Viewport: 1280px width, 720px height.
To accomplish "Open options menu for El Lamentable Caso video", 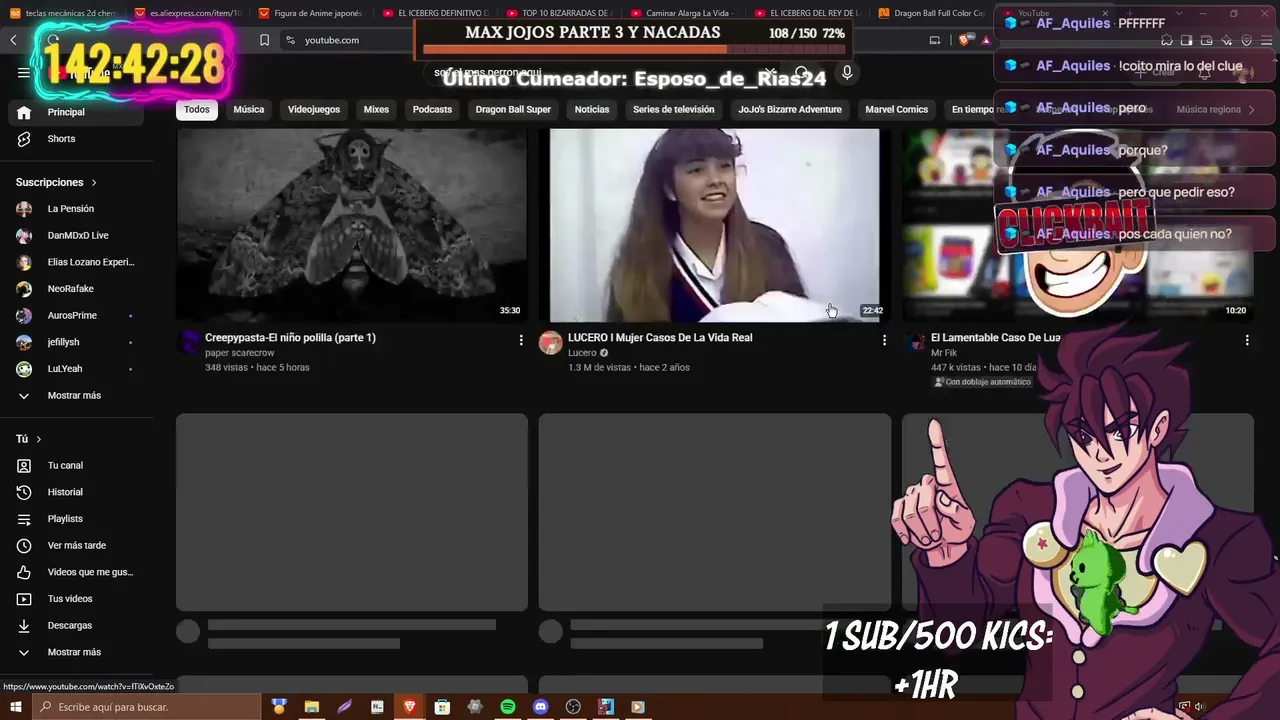I will point(1247,340).
